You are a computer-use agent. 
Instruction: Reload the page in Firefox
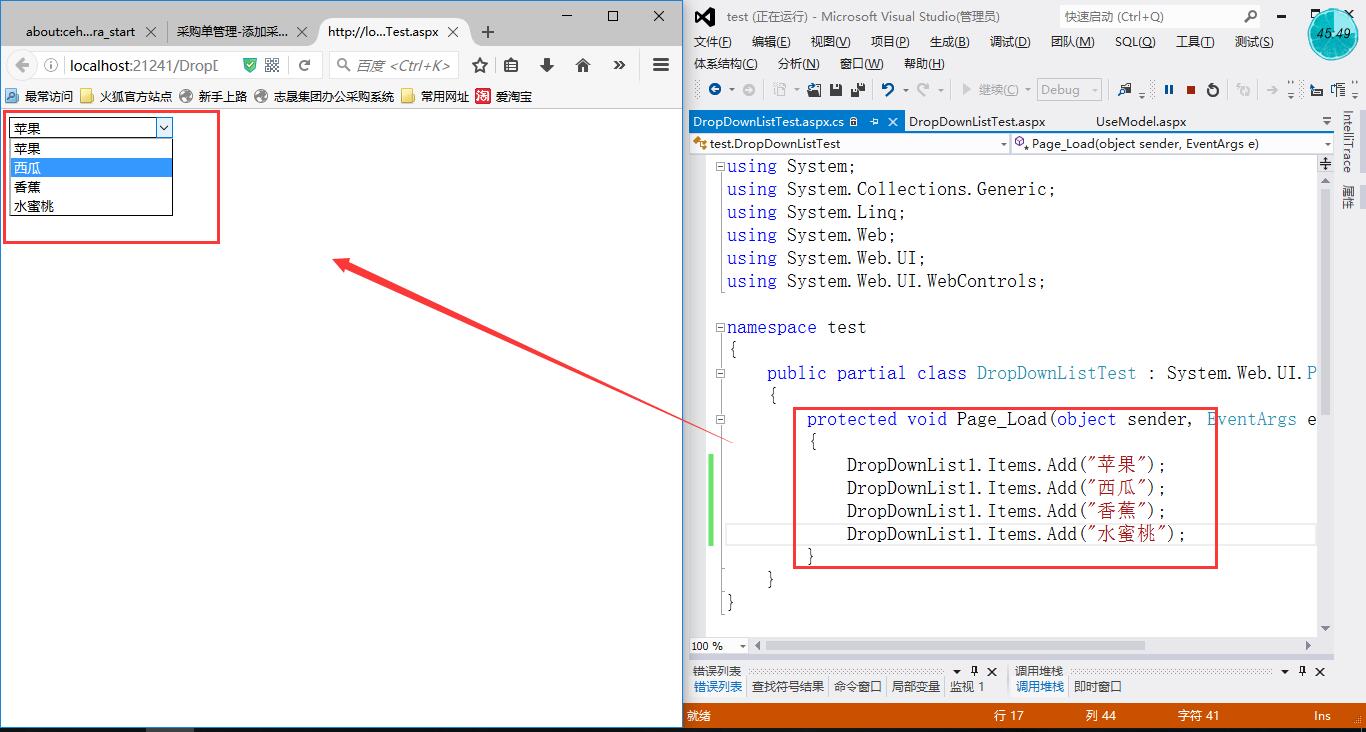click(304, 65)
